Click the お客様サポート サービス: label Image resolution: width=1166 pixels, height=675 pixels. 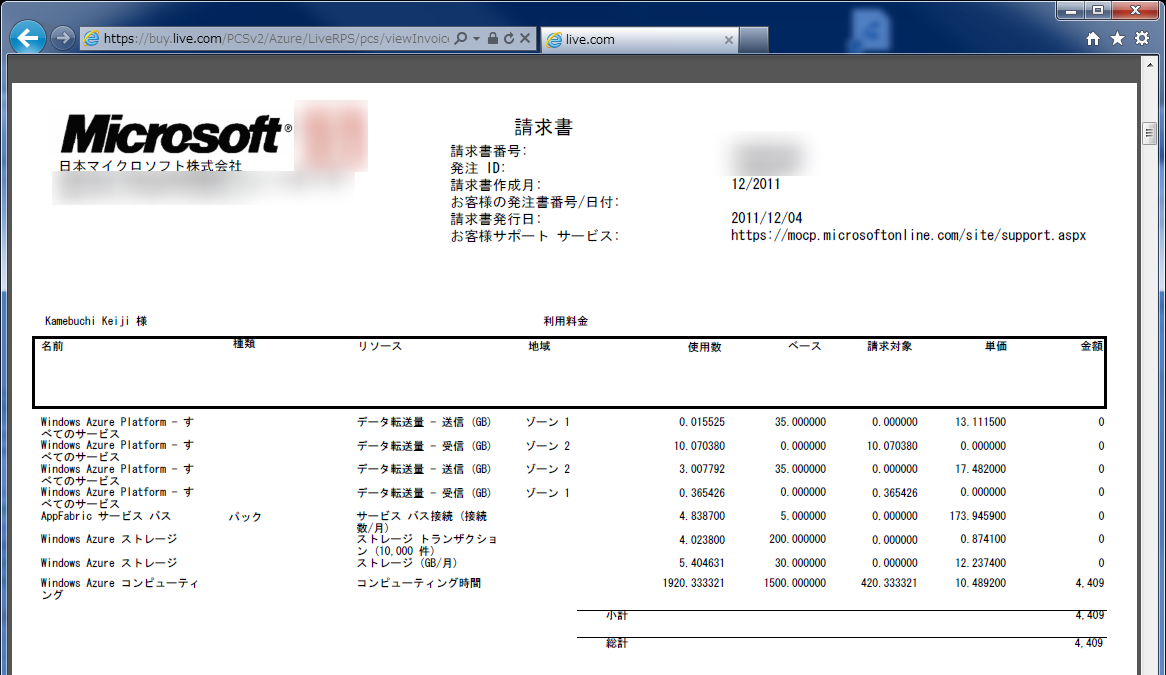pyautogui.click(x=535, y=236)
